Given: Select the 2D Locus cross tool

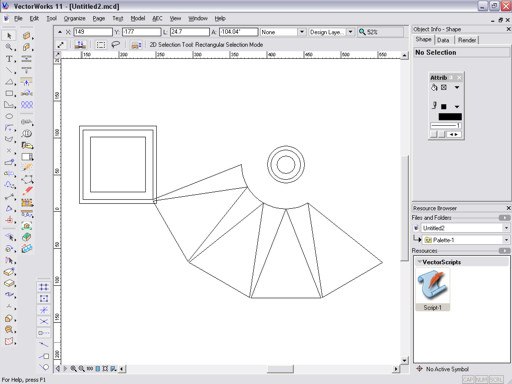Looking at the screenshot, I should pyautogui.click(x=9, y=151).
